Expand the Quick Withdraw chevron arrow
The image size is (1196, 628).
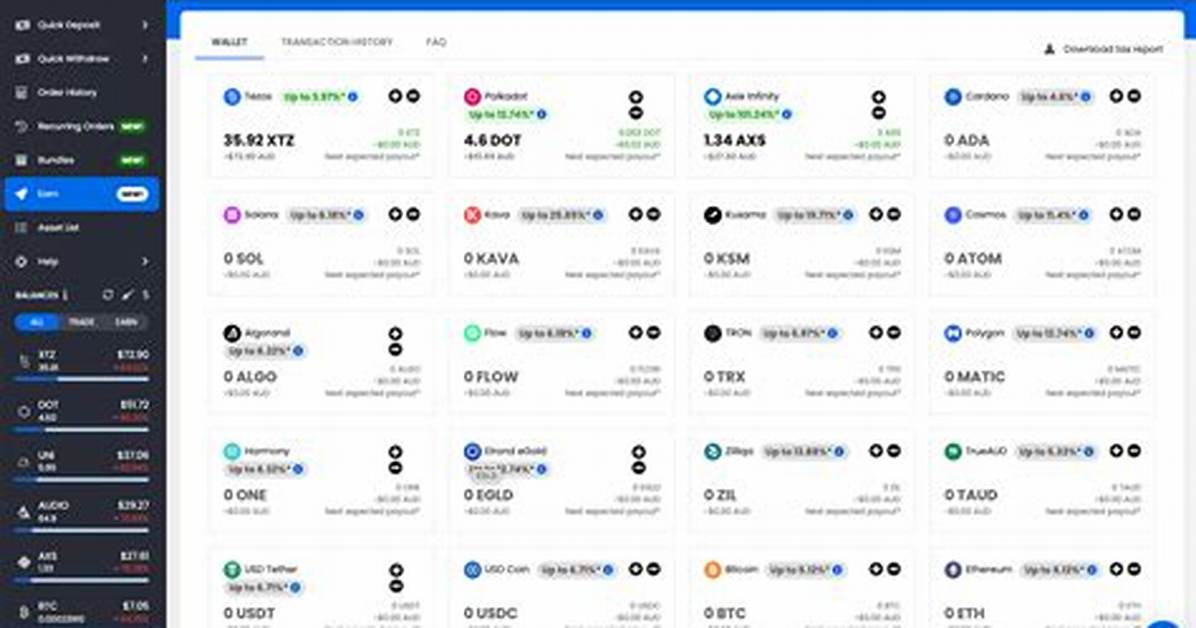pos(145,59)
